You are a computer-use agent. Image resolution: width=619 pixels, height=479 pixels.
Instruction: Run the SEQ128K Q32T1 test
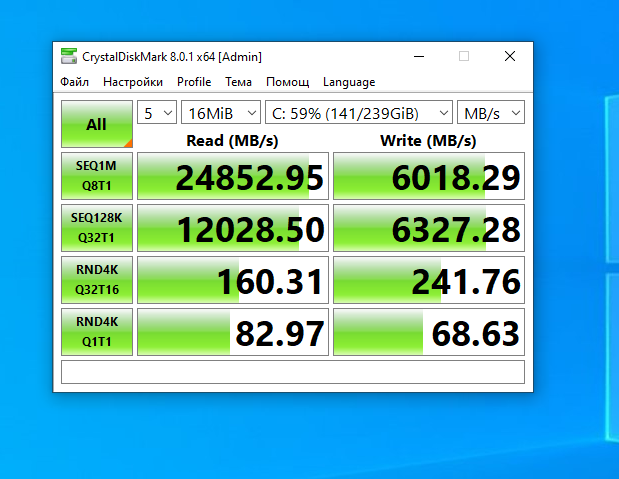click(x=97, y=228)
